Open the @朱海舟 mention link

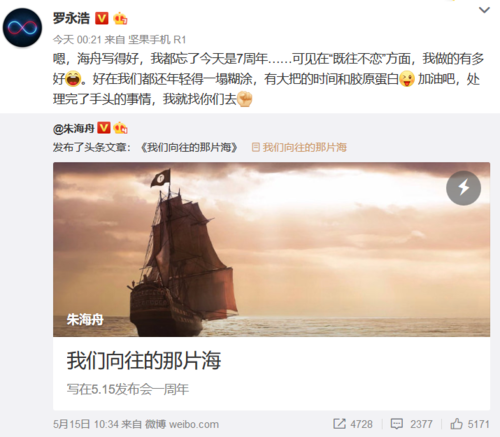[x=74, y=128]
